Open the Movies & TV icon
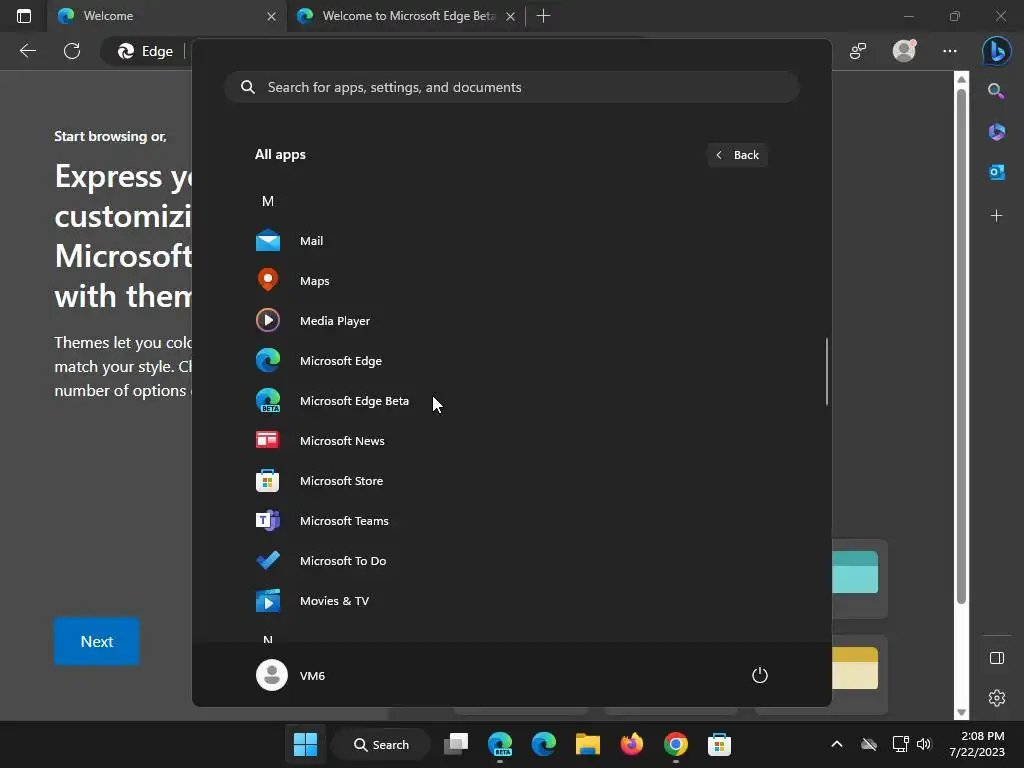Viewport: 1024px width, 768px height. [268, 600]
